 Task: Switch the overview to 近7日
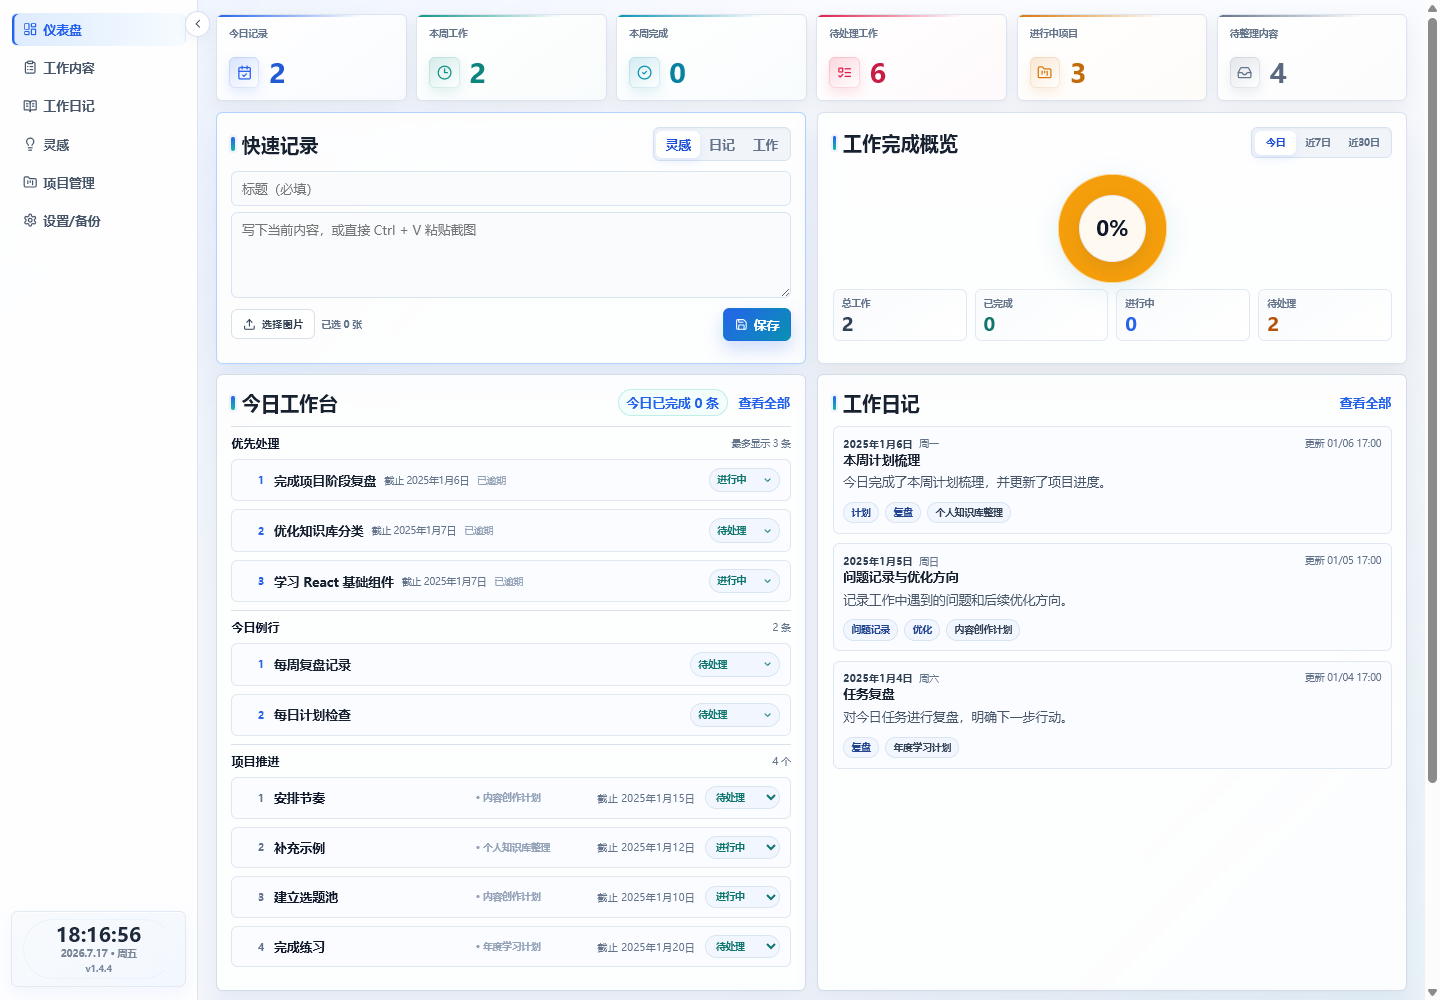pos(1318,143)
